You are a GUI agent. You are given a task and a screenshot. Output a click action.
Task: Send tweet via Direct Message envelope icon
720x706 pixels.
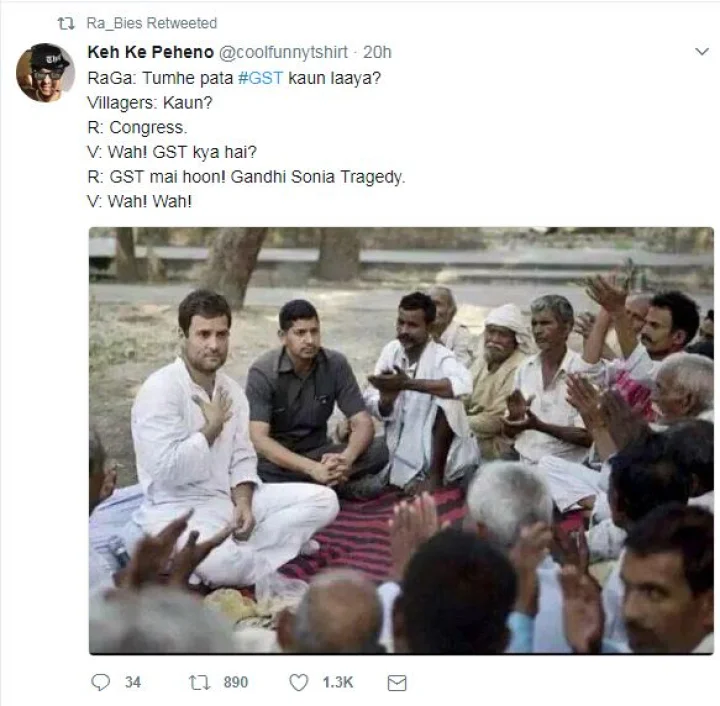point(397,683)
